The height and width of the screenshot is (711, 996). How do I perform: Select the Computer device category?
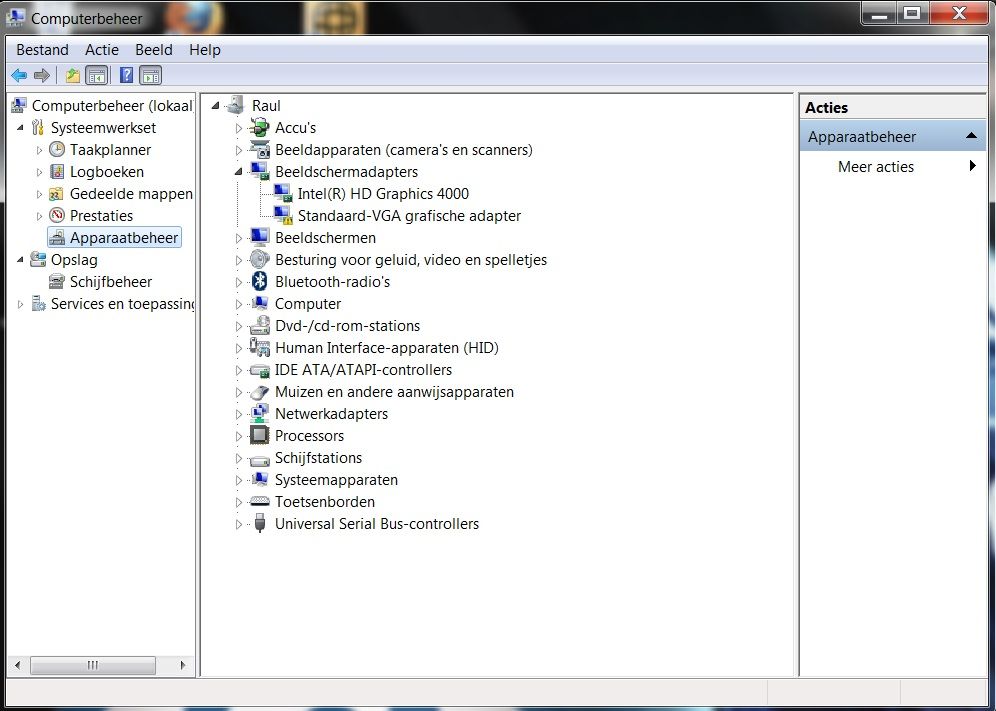tap(307, 304)
